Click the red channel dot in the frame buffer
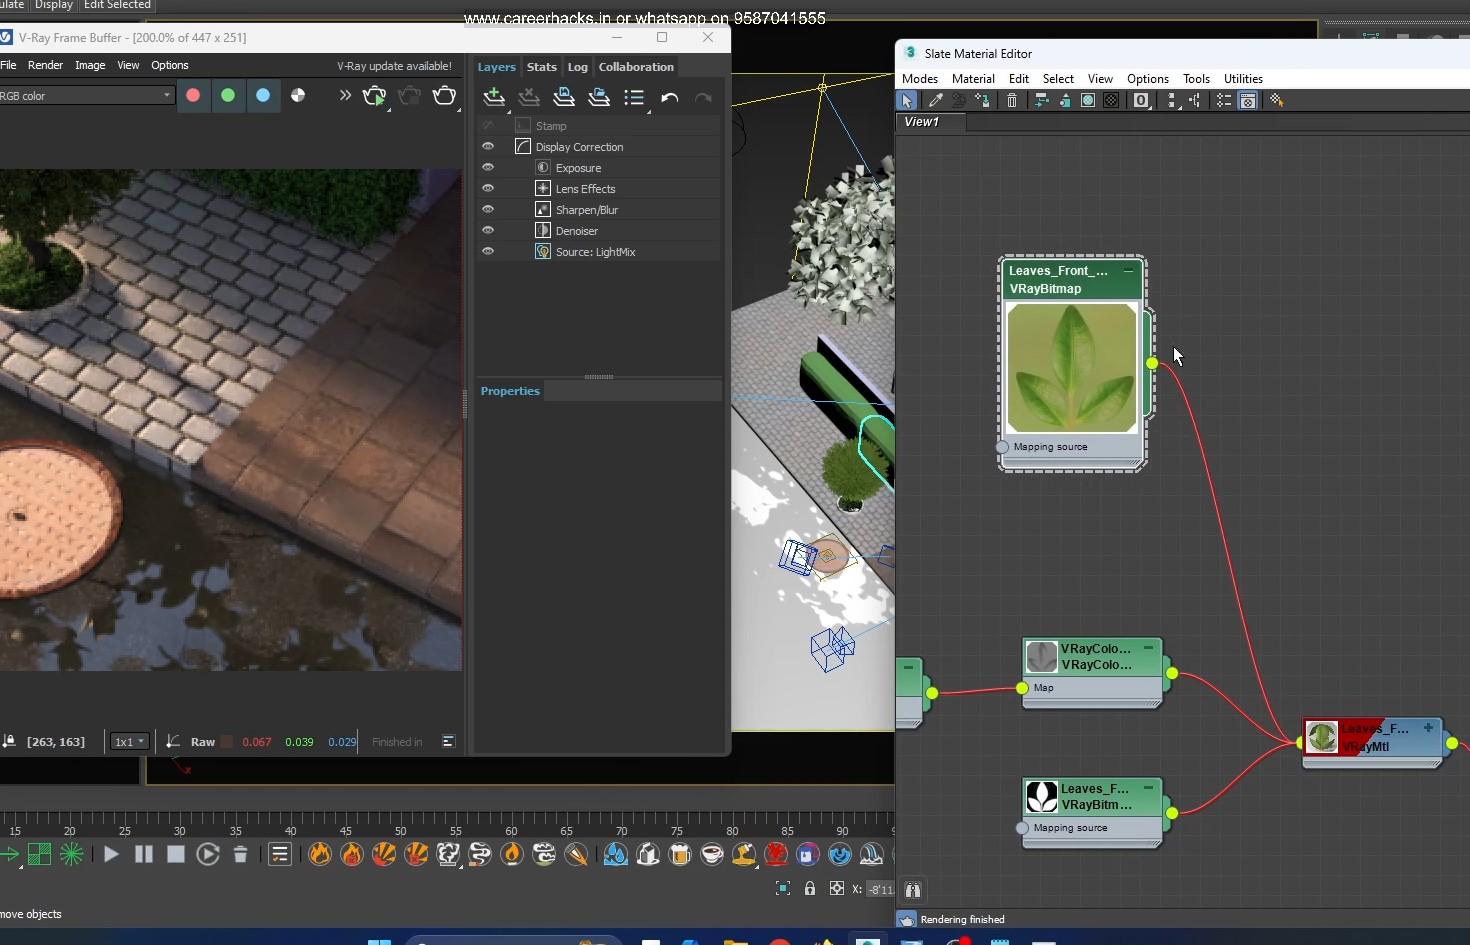 coord(193,96)
